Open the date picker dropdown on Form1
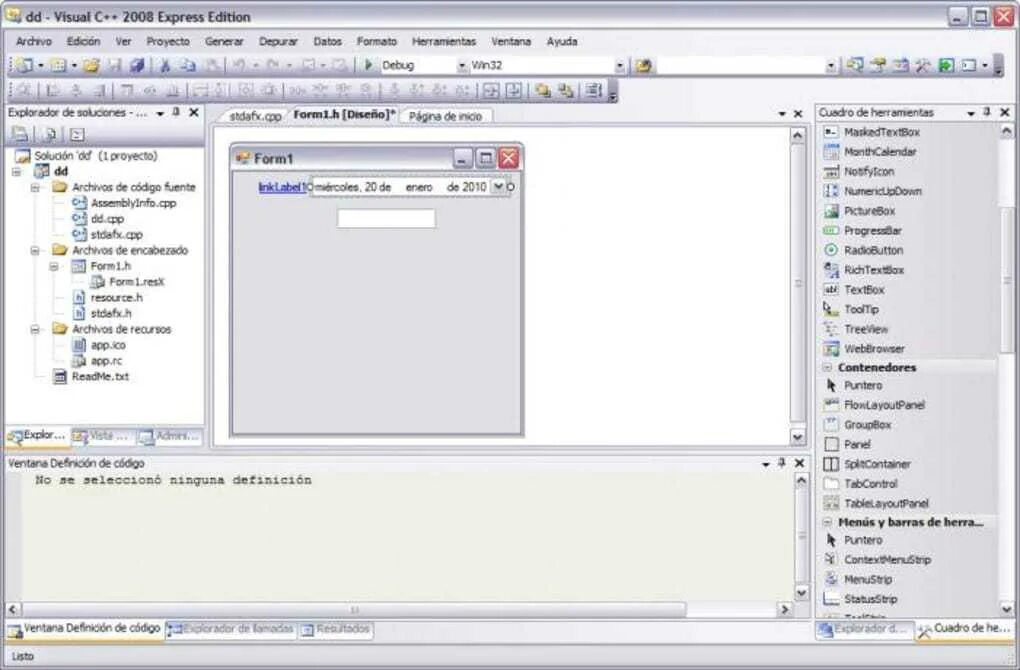The height and width of the screenshot is (670, 1020). tap(498, 187)
